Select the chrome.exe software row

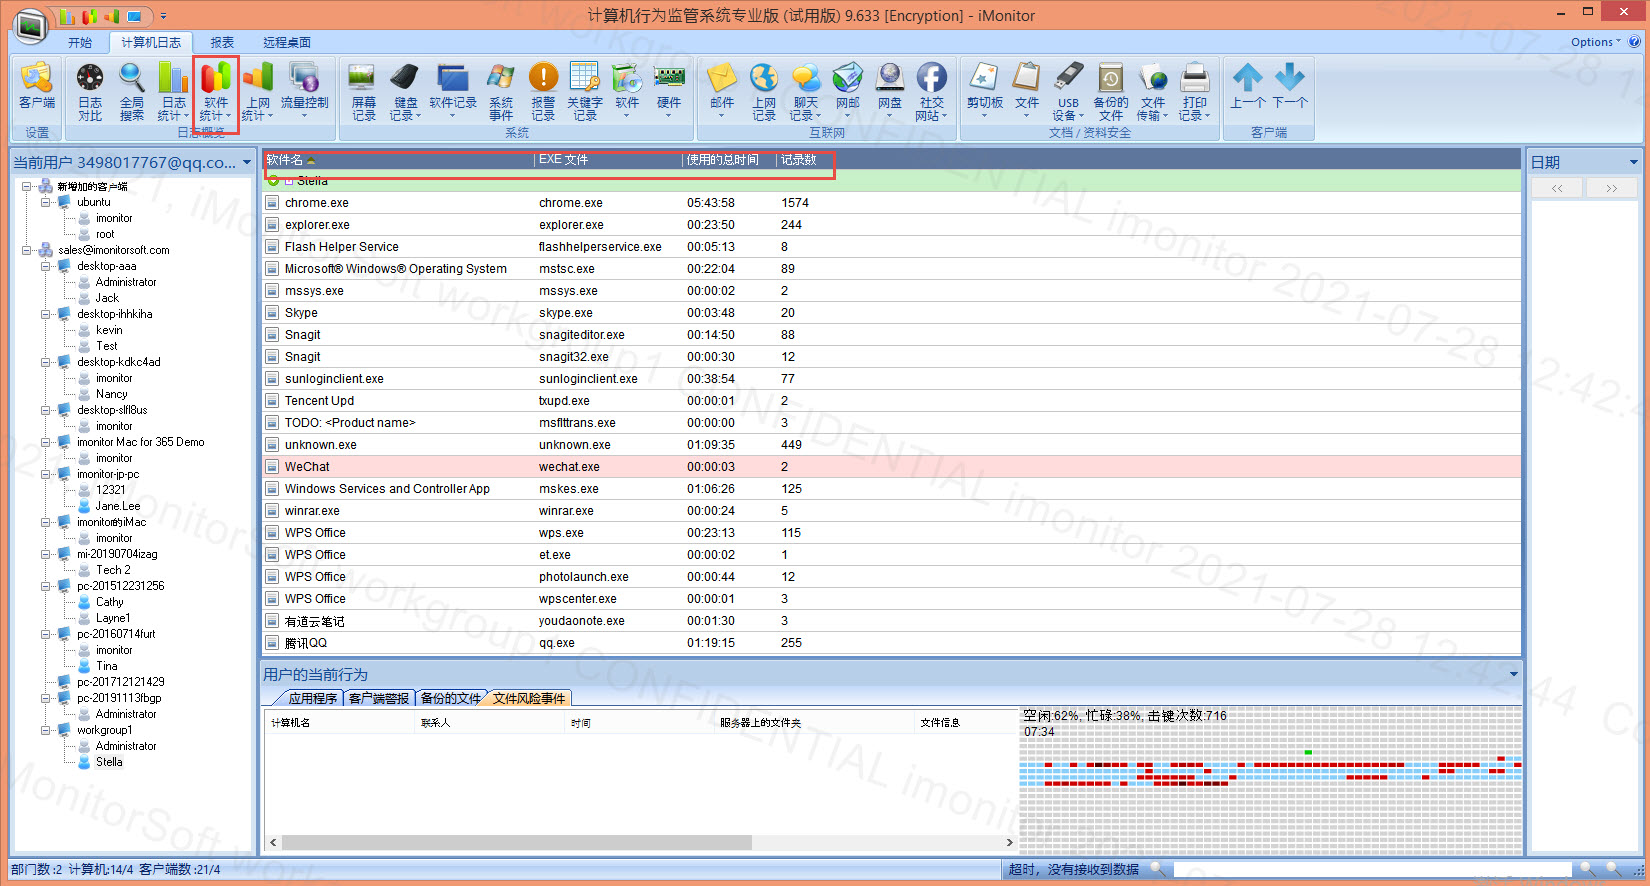coord(892,203)
